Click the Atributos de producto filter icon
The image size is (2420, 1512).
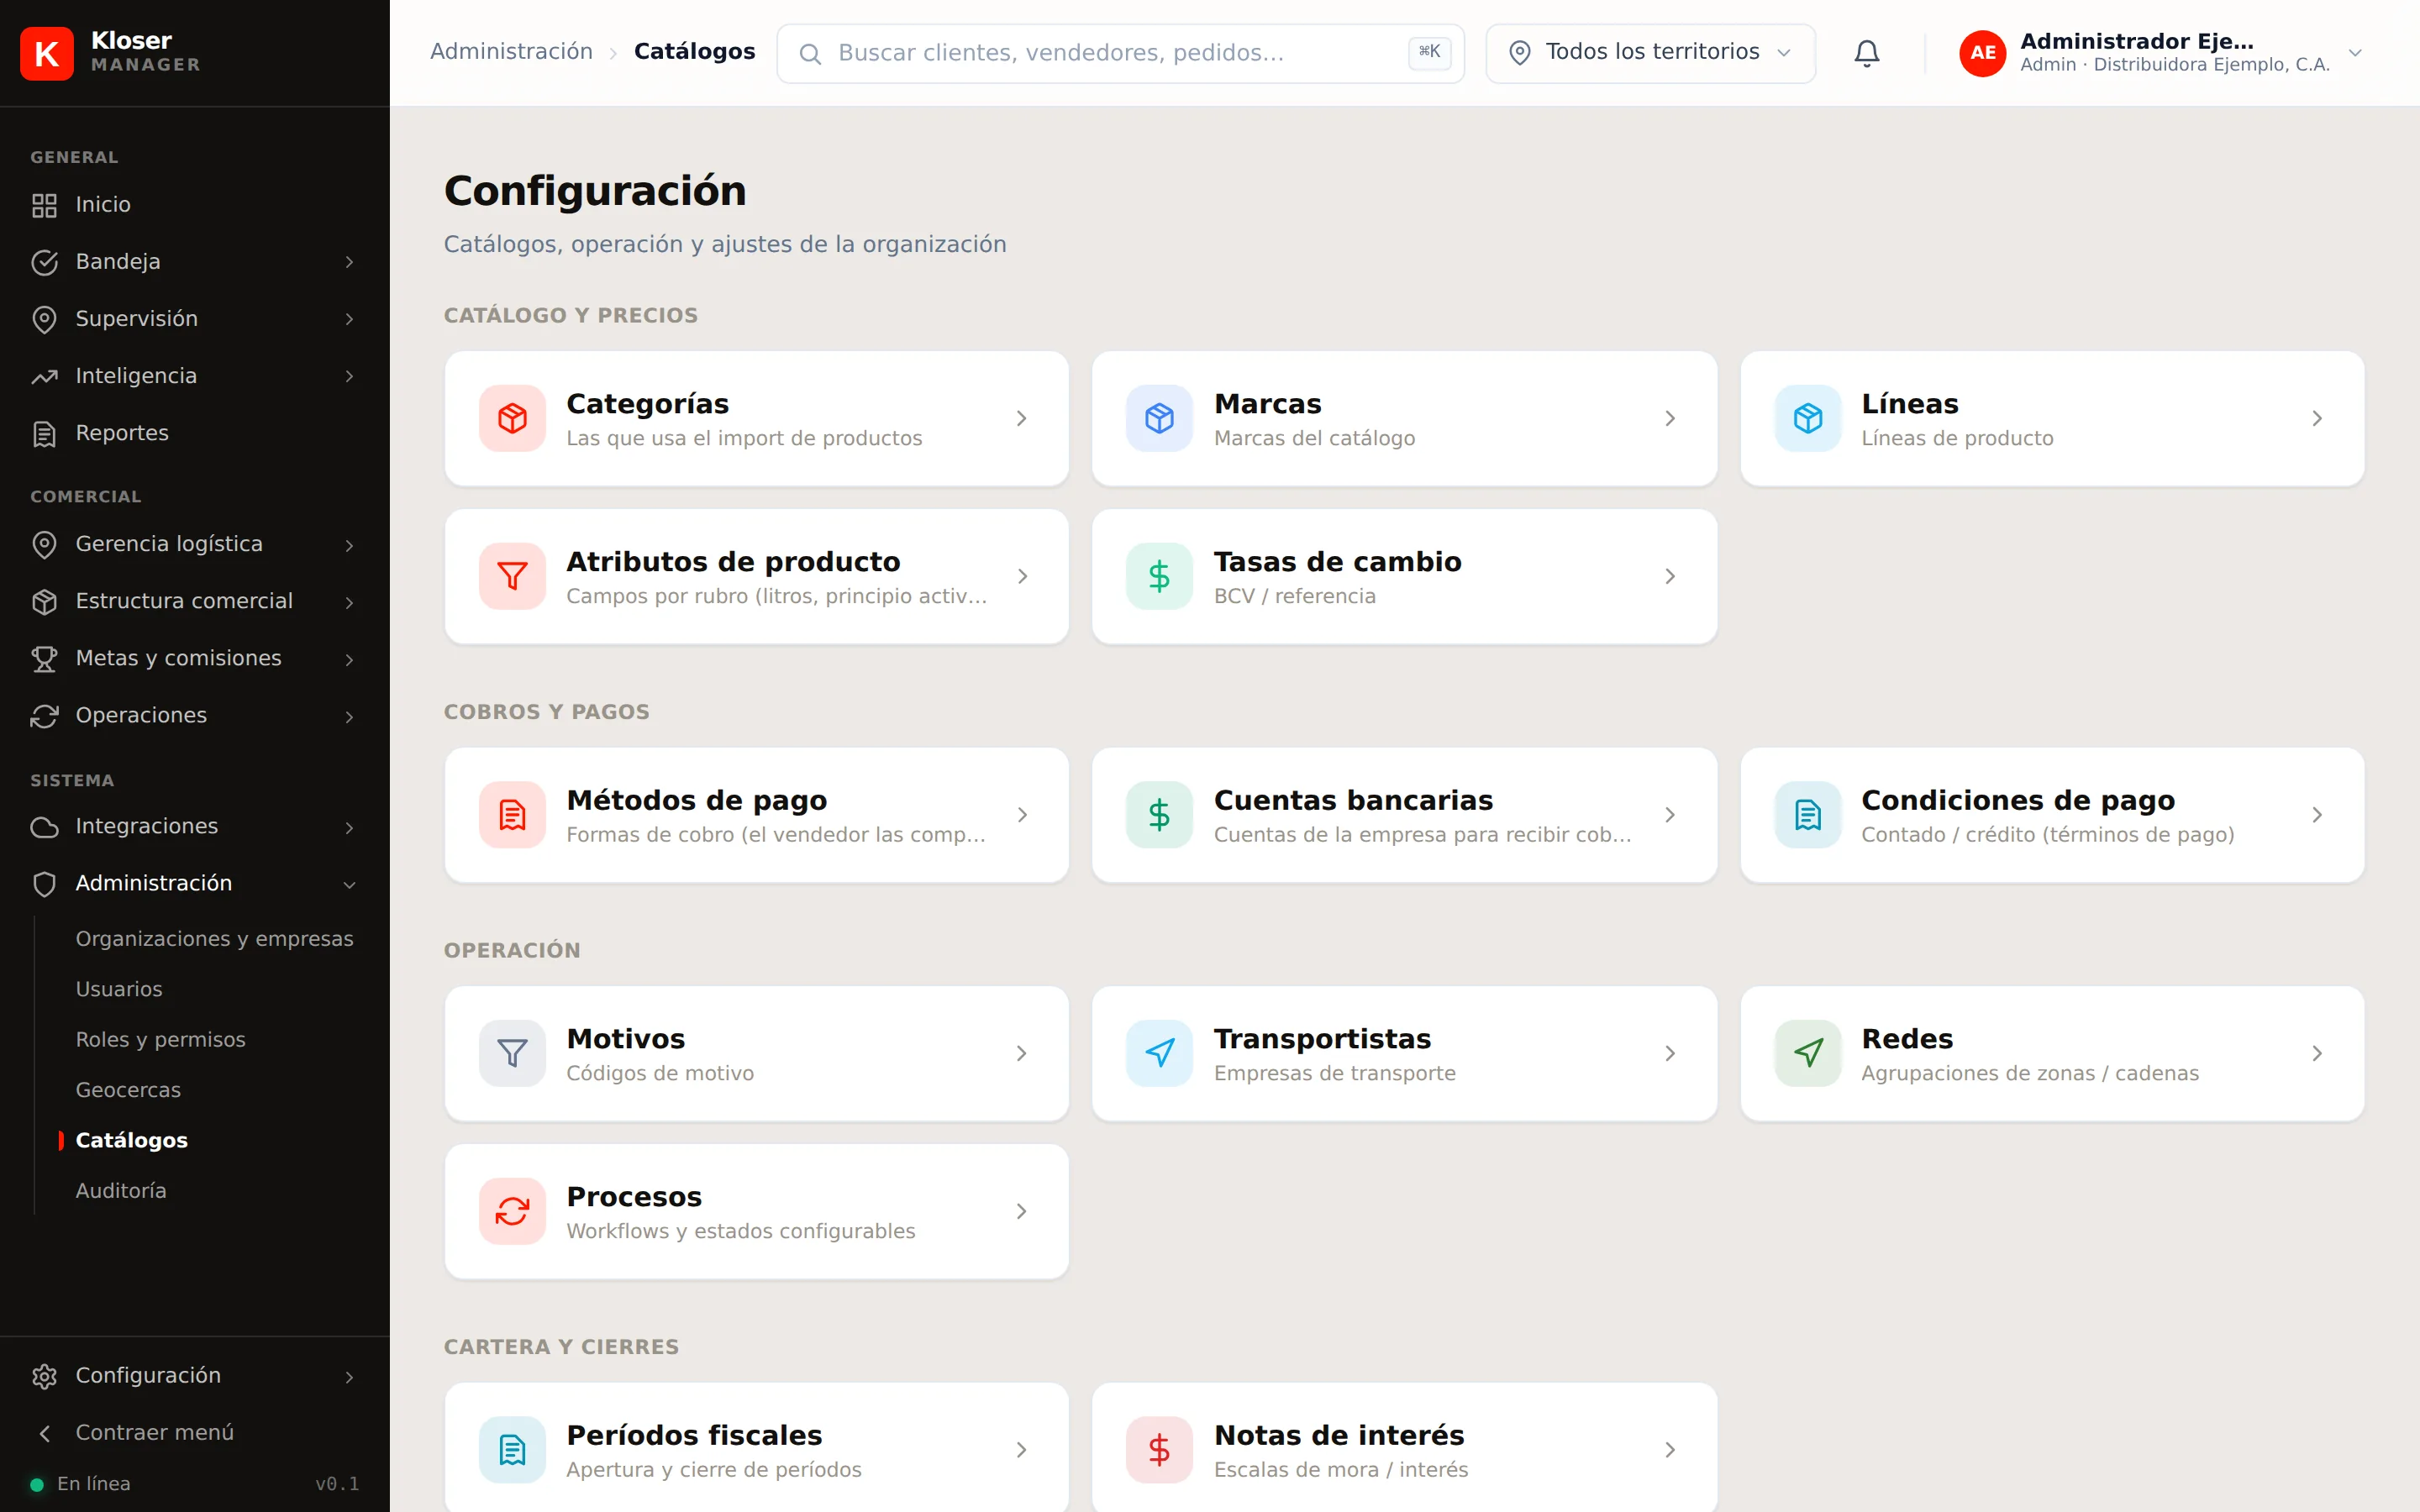tap(512, 576)
